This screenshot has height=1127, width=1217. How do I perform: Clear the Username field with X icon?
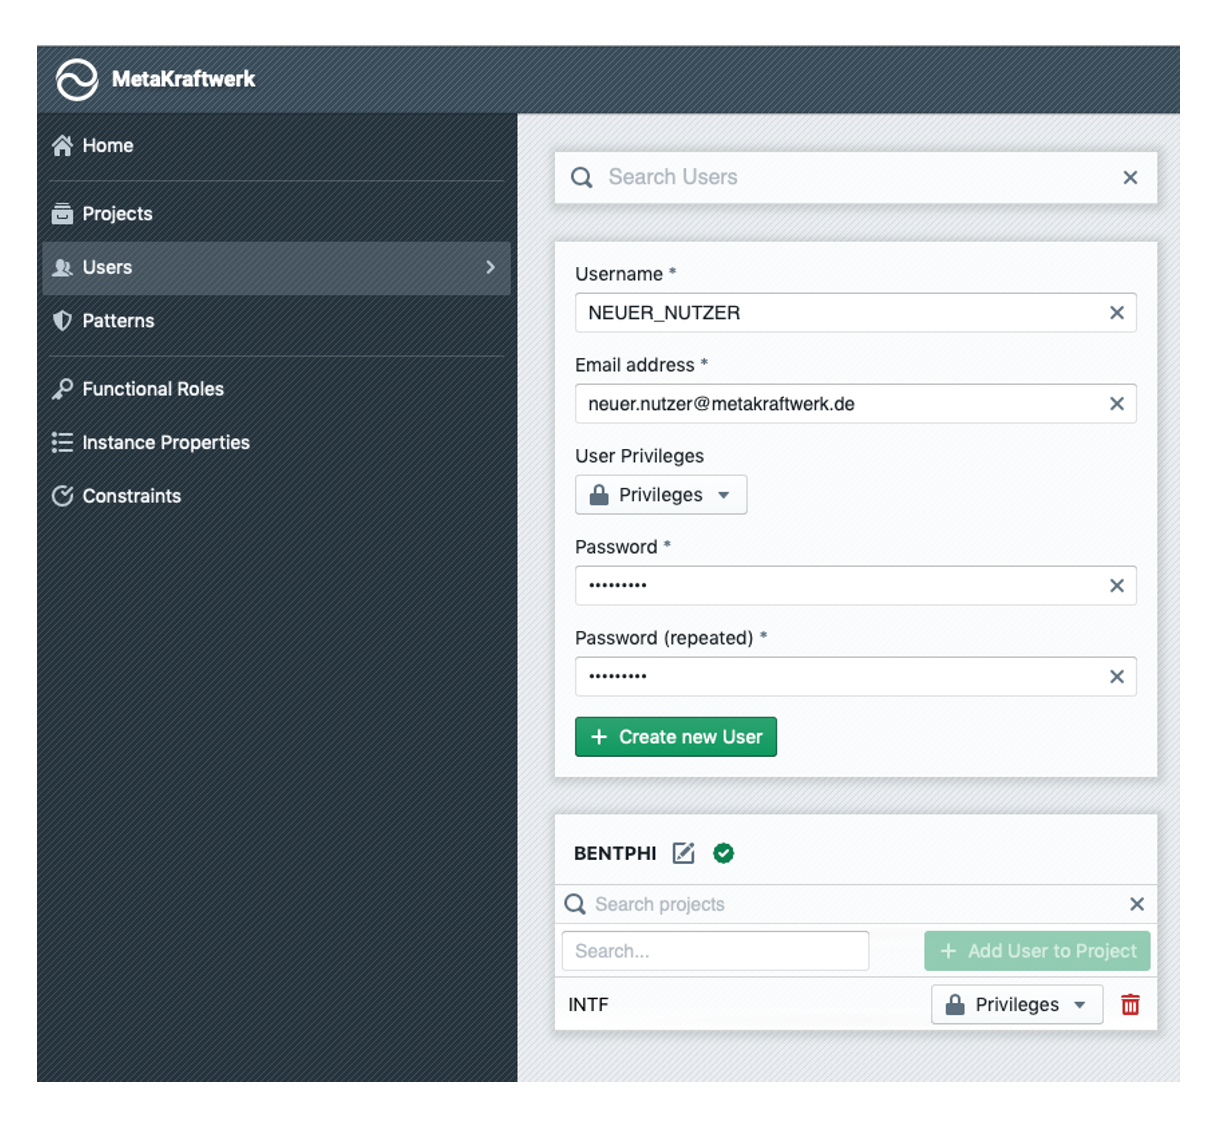pyautogui.click(x=1116, y=313)
